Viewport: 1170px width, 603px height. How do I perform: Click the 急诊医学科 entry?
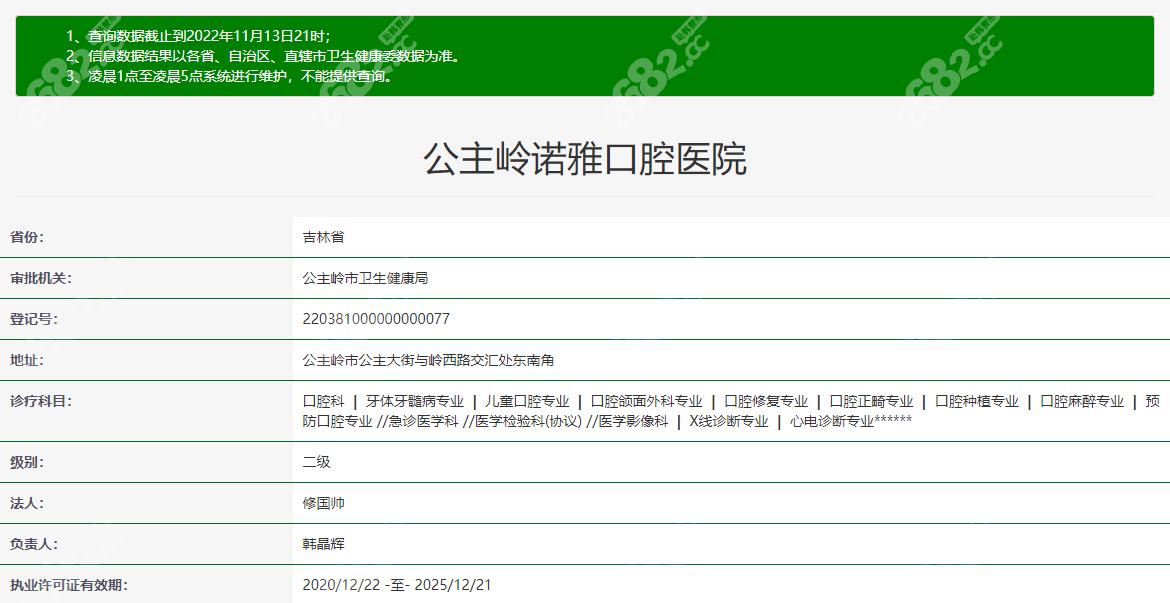coord(423,422)
